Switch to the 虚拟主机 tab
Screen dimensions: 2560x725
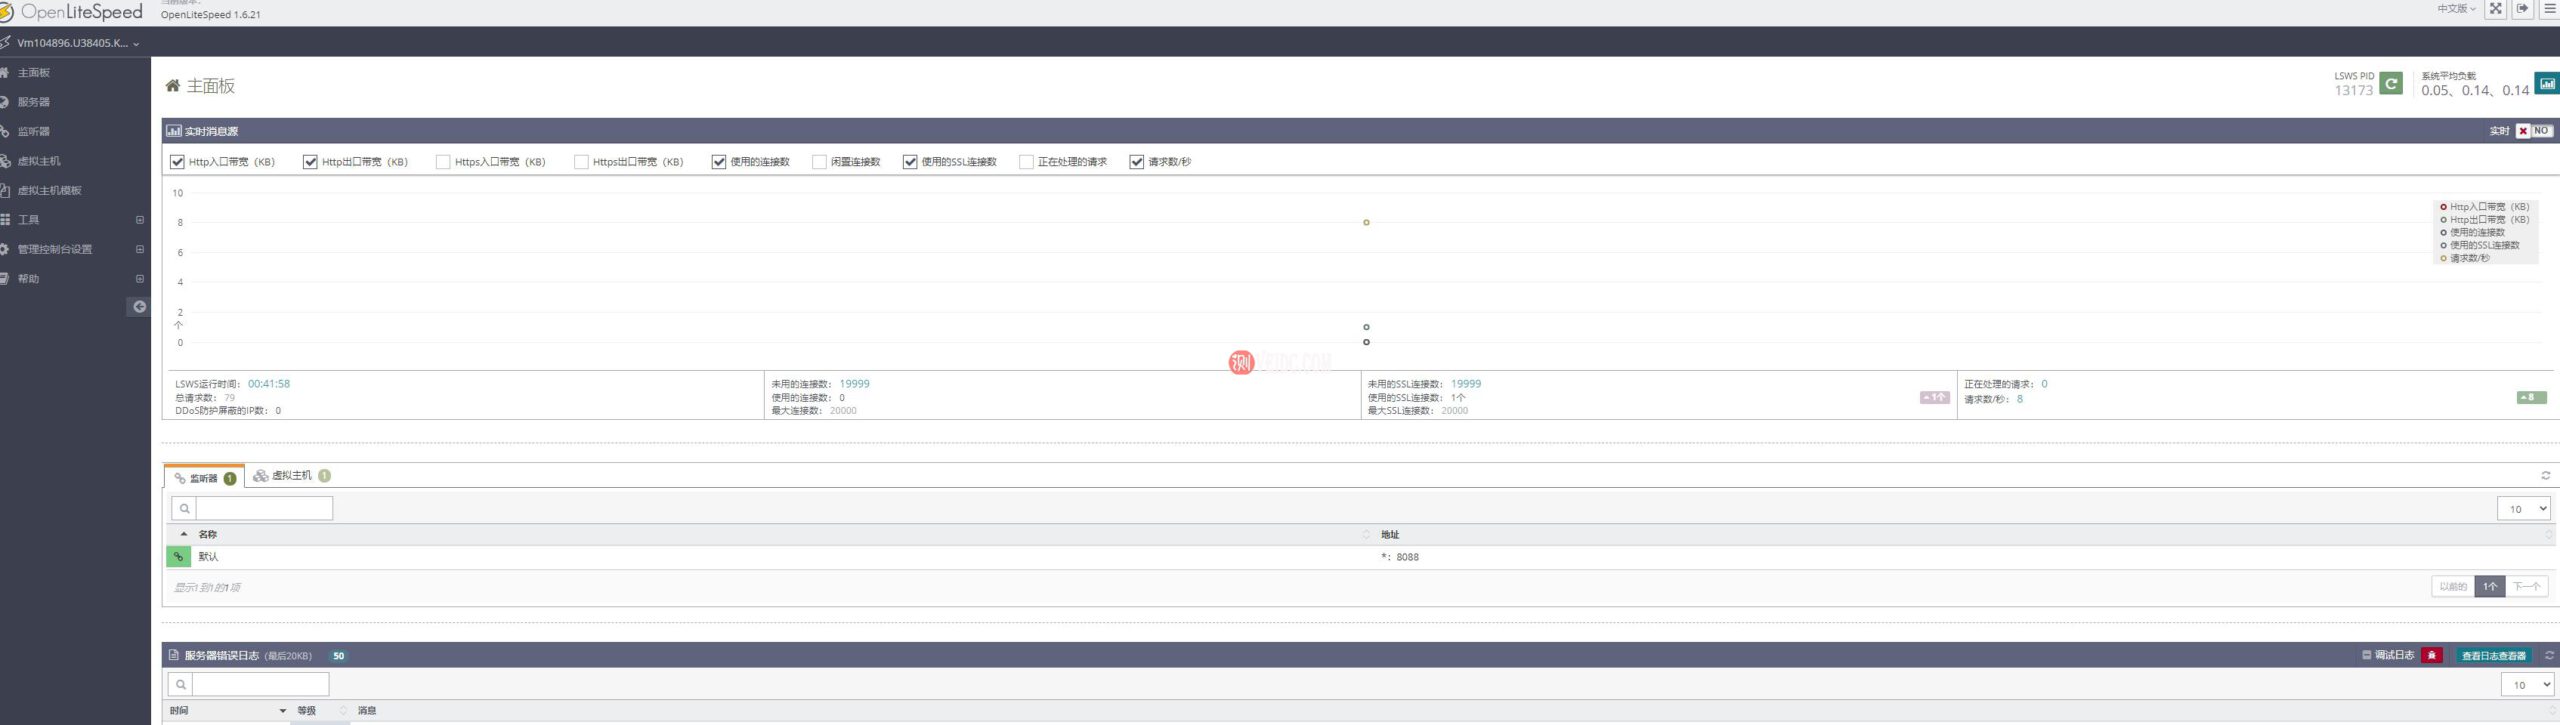292,476
